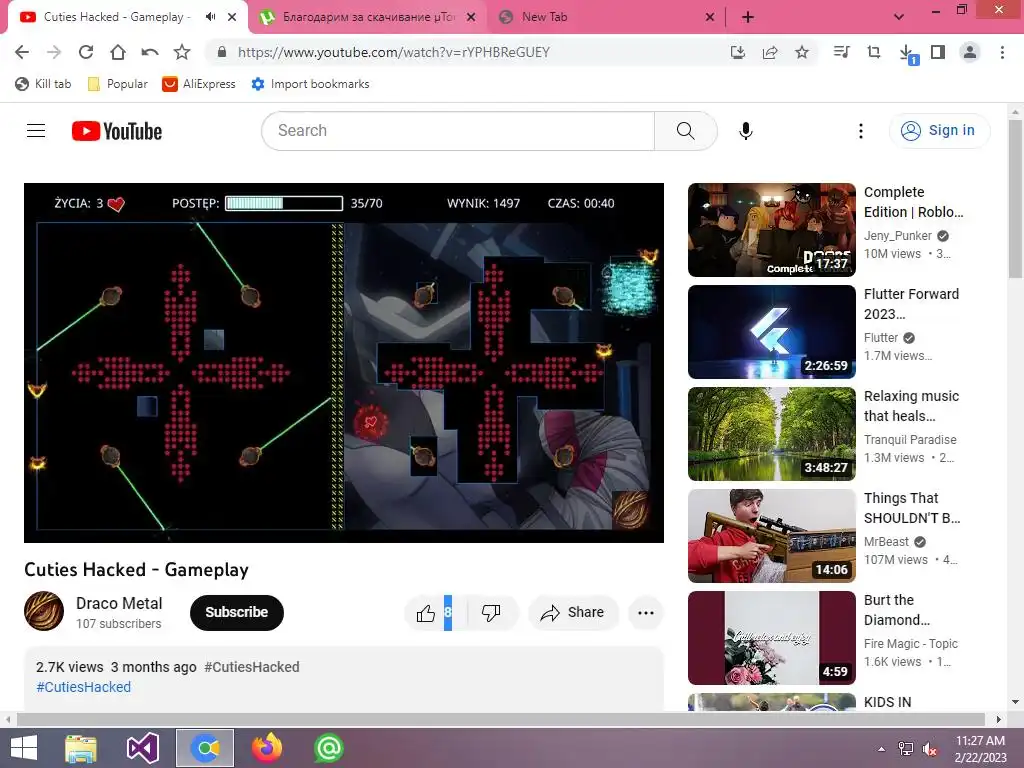The height and width of the screenshot is (768, 1024).
Task: Mute the Cuties Hacked tab audio
Action: click(x=210, y=17)
